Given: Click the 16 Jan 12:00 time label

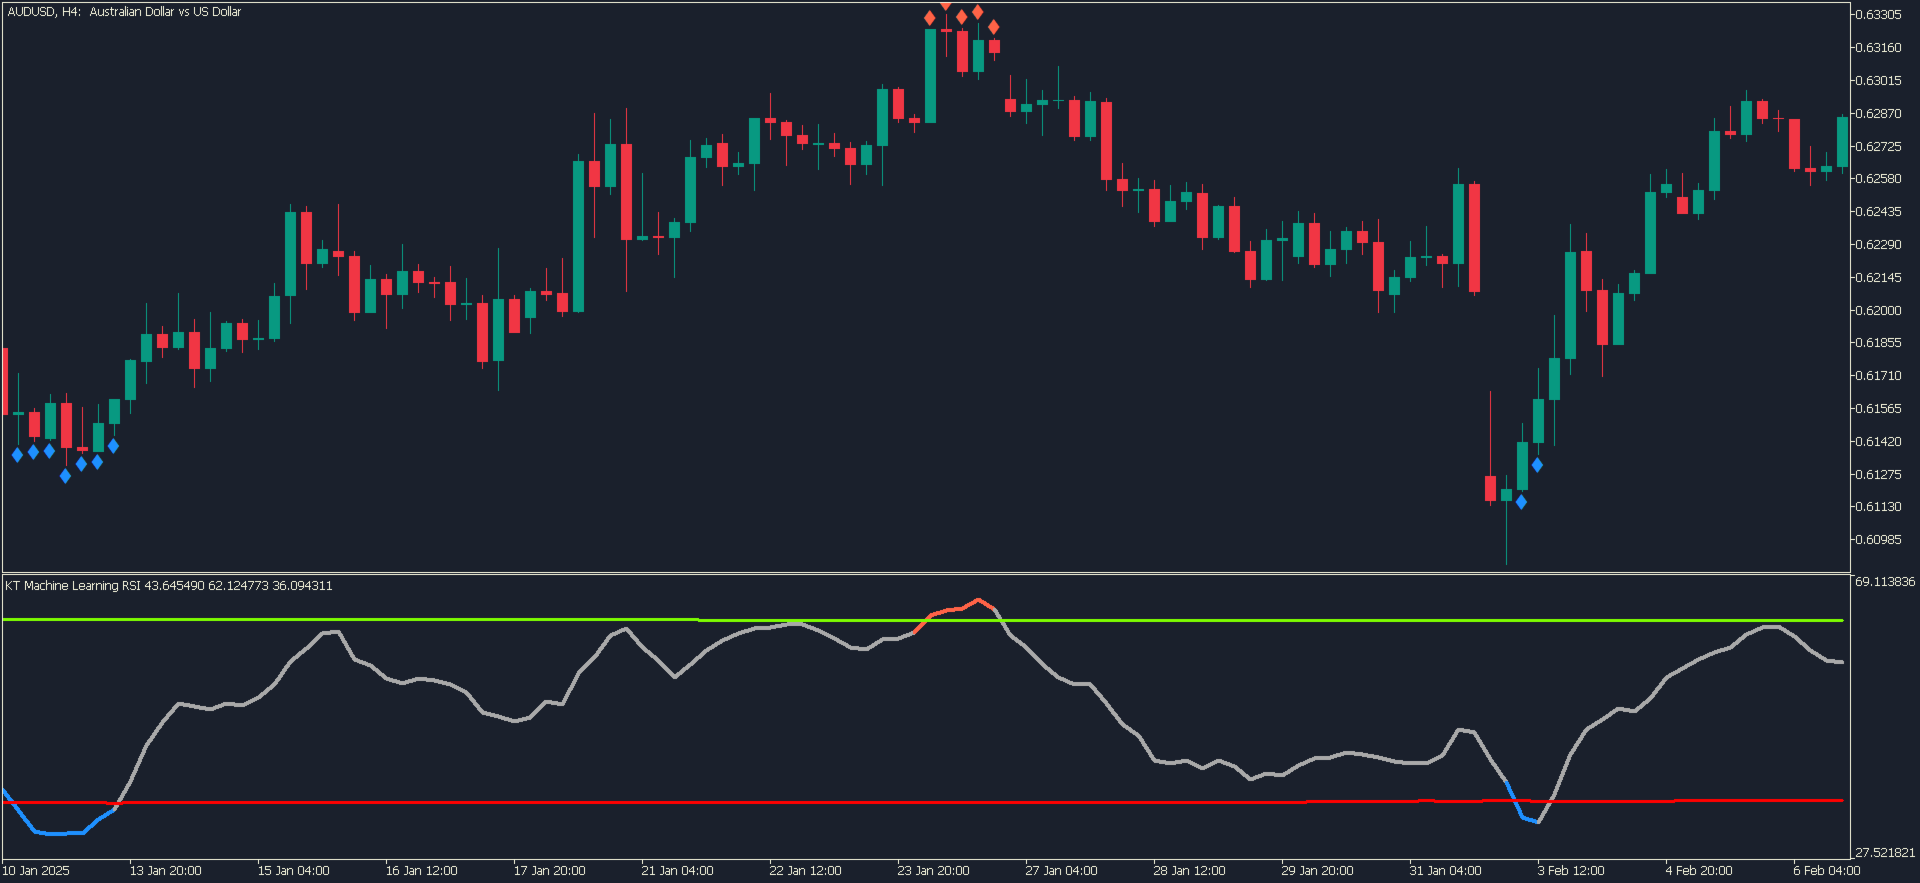Looking at the screenshot, I should tap(422, 871).
